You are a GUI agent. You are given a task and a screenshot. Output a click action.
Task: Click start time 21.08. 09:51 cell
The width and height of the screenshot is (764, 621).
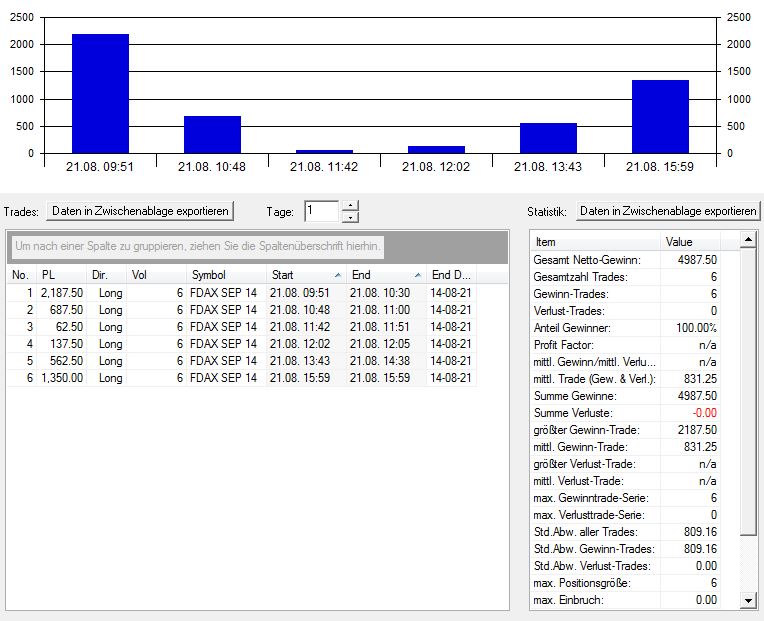306,293
